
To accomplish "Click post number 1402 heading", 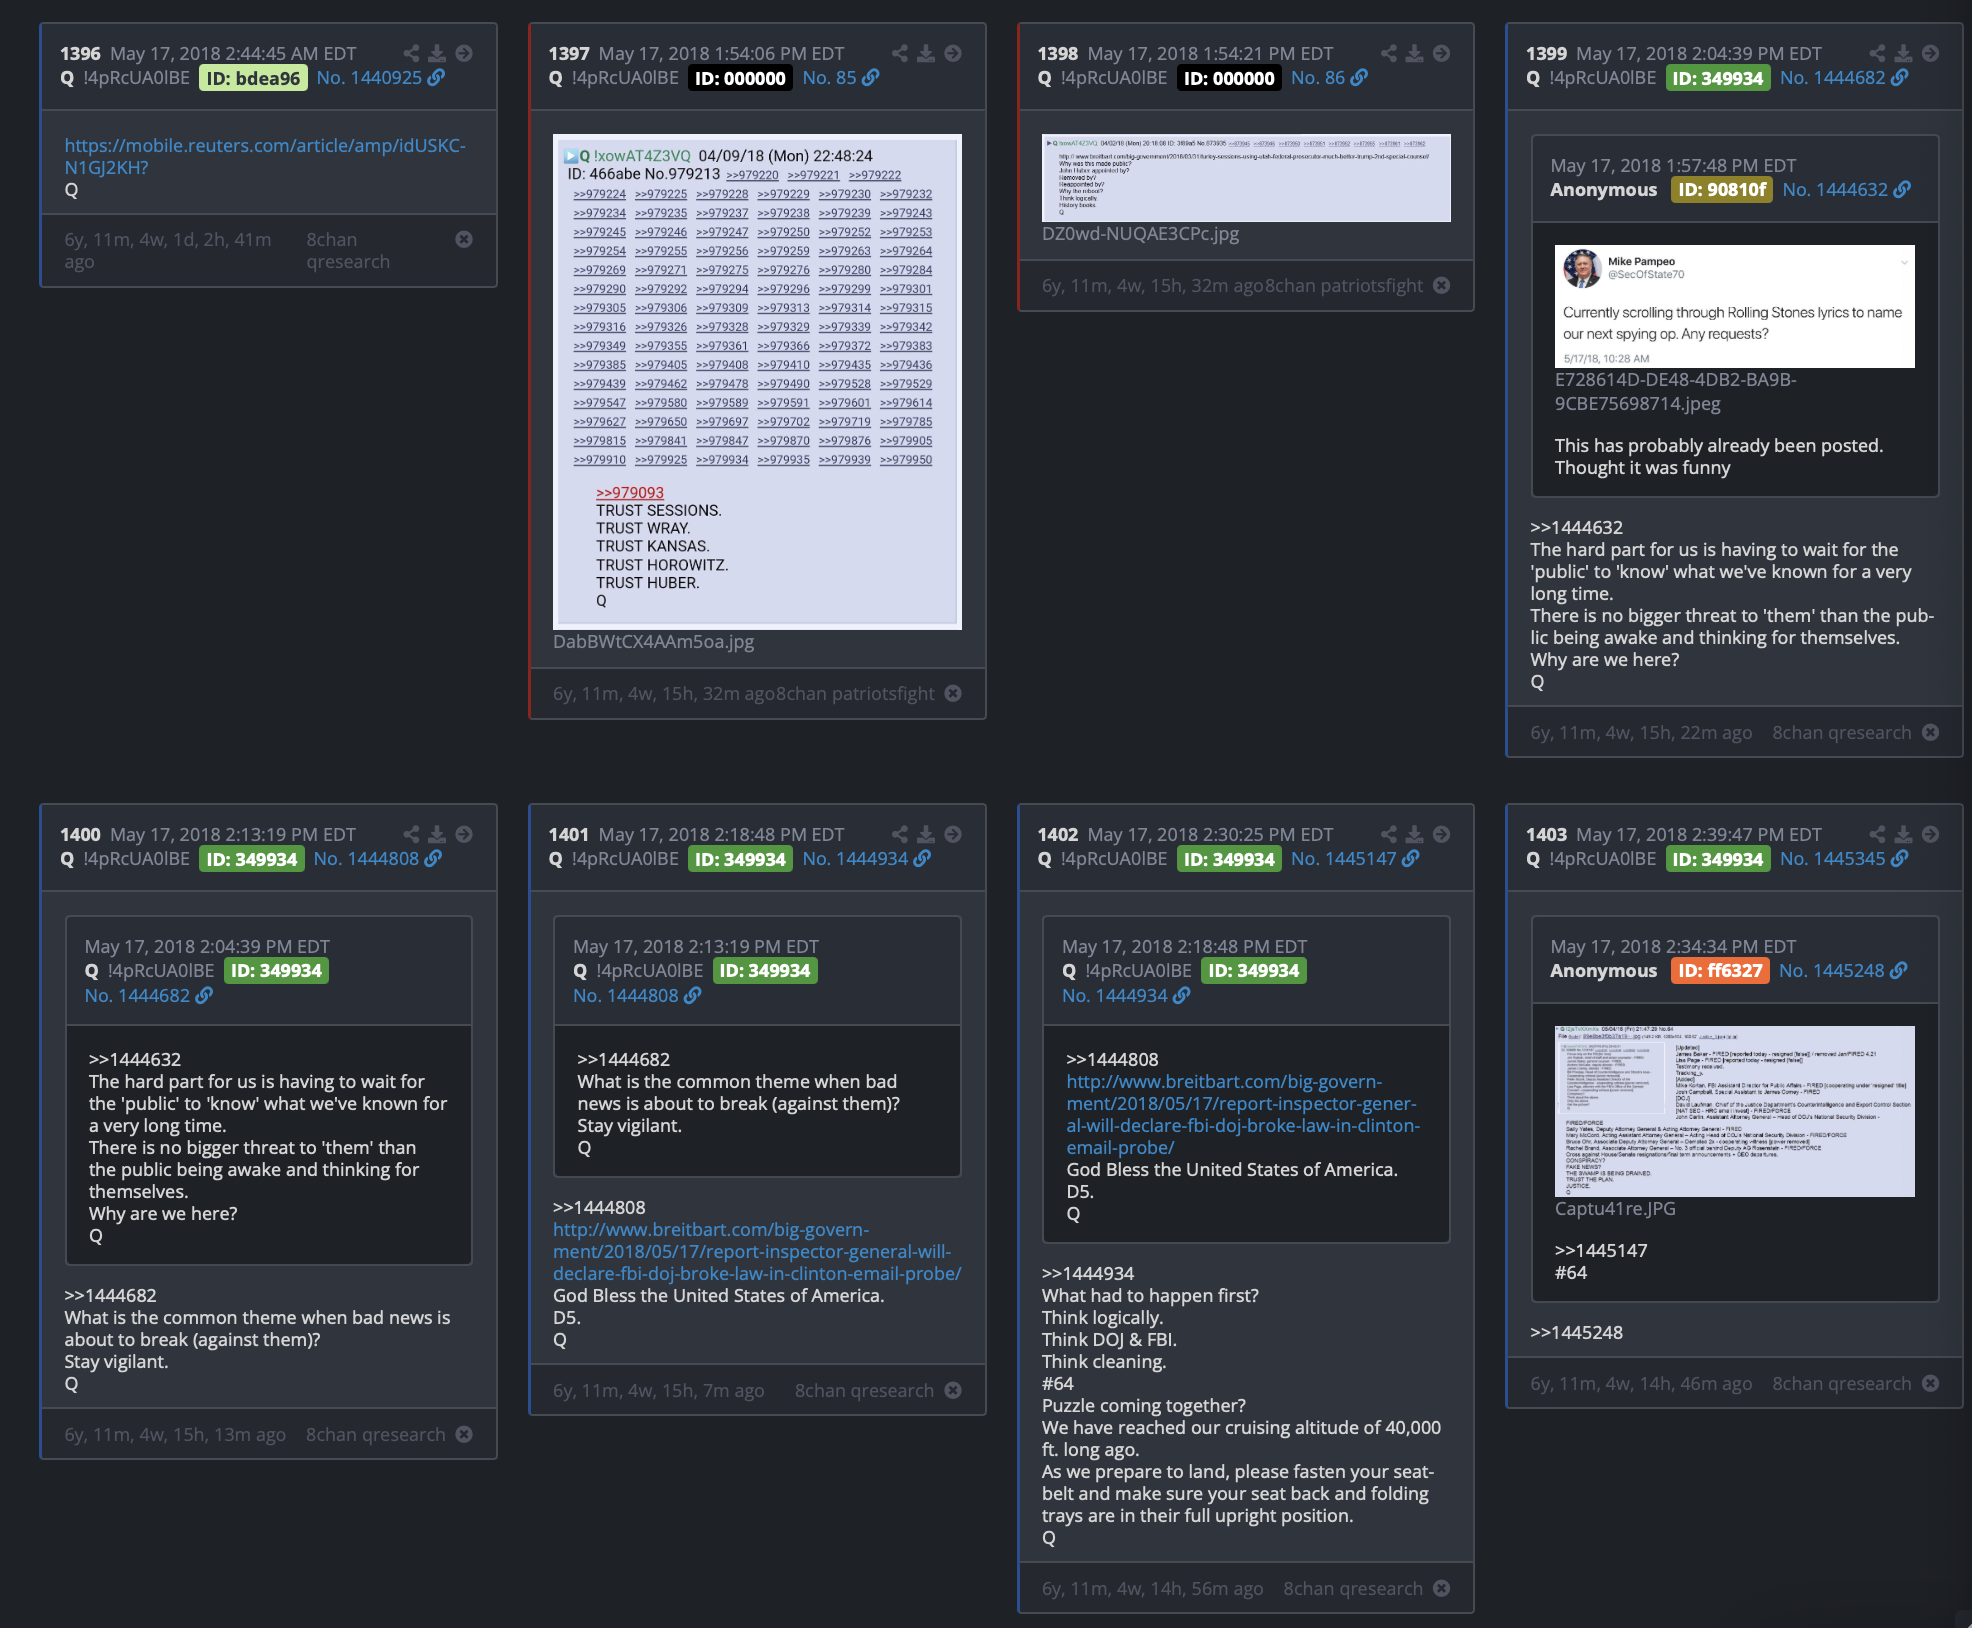I will tap(1058, 835).
